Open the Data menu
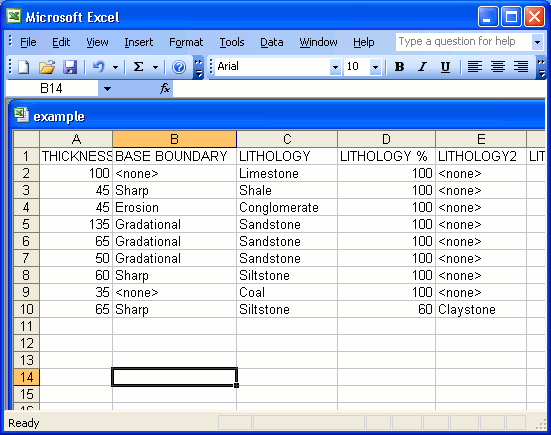 coord(272,42)
